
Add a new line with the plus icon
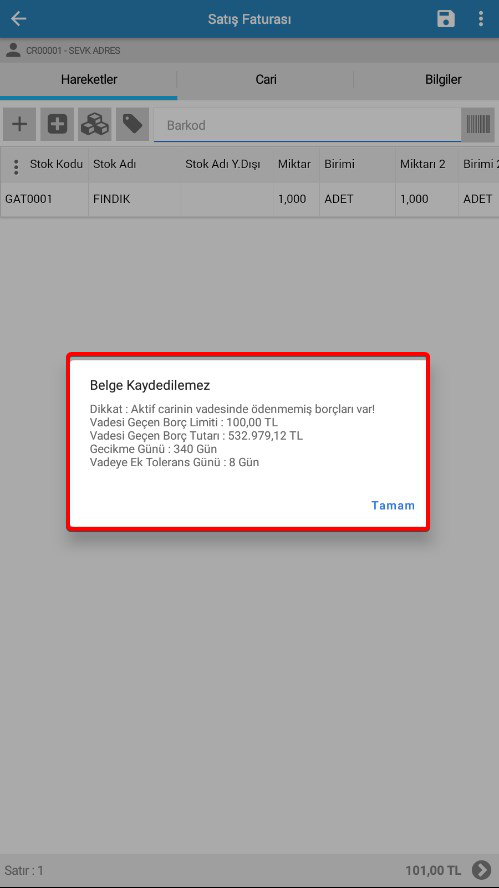20,124
